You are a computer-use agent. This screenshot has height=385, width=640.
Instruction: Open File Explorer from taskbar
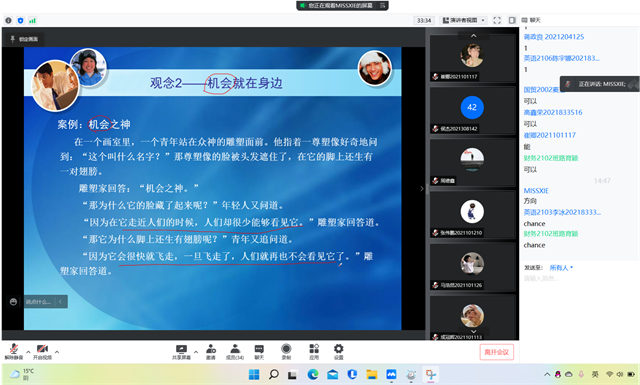coord(371,374)
